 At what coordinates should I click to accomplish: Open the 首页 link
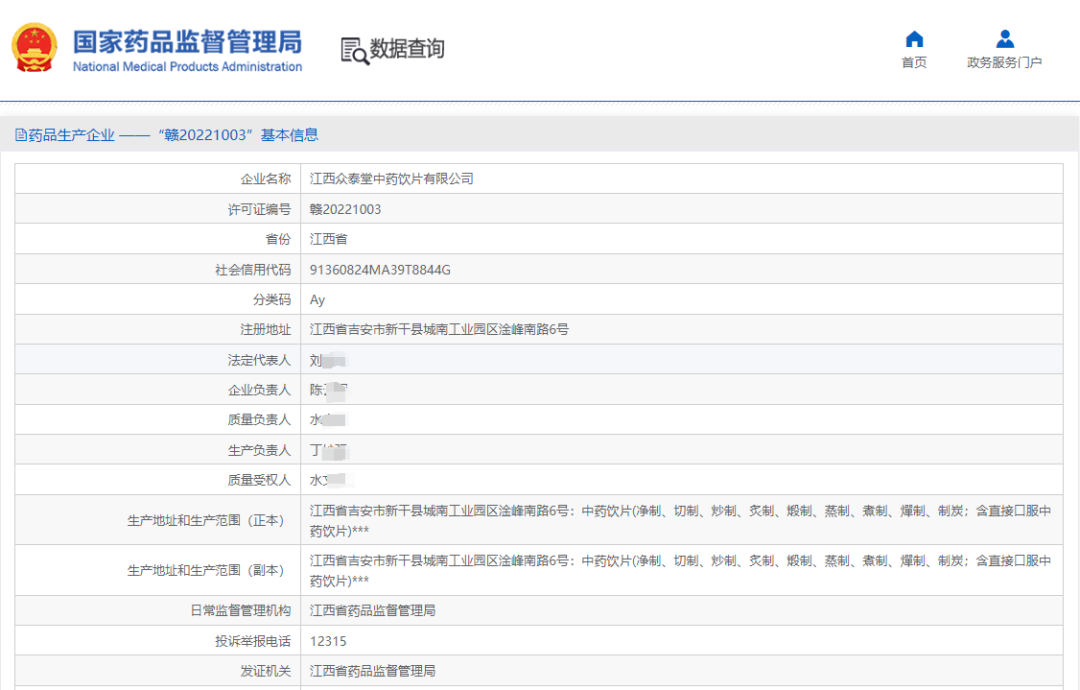914,62
